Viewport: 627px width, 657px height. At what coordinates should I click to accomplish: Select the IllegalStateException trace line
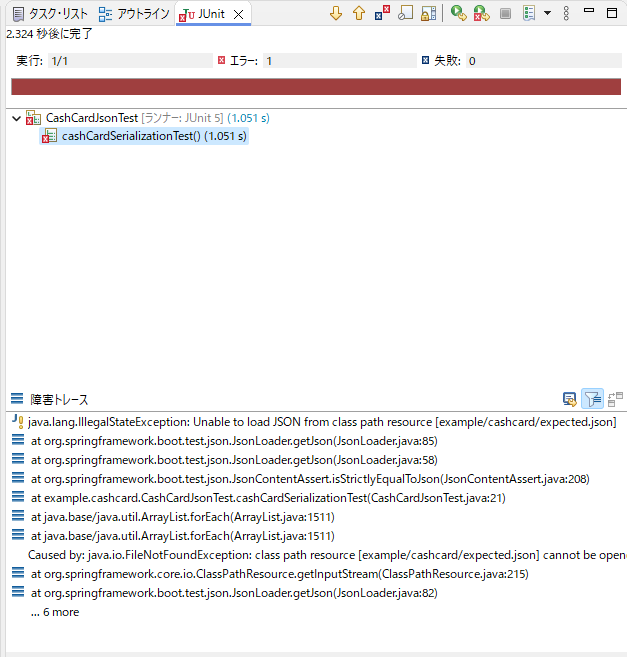pyautogui.click(x=322, y=422)
